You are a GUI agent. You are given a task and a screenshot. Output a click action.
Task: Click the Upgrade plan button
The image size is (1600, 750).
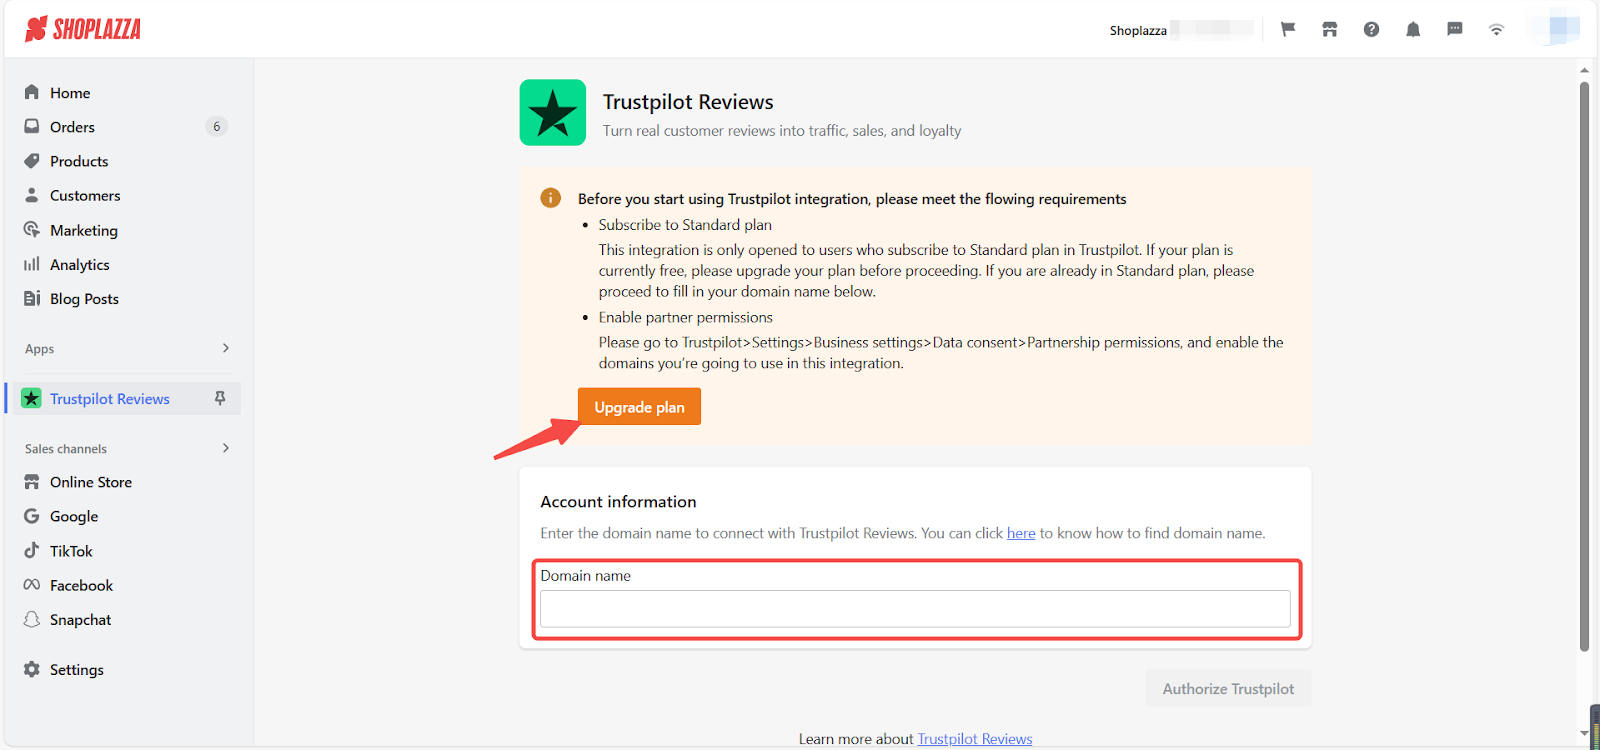639,407
